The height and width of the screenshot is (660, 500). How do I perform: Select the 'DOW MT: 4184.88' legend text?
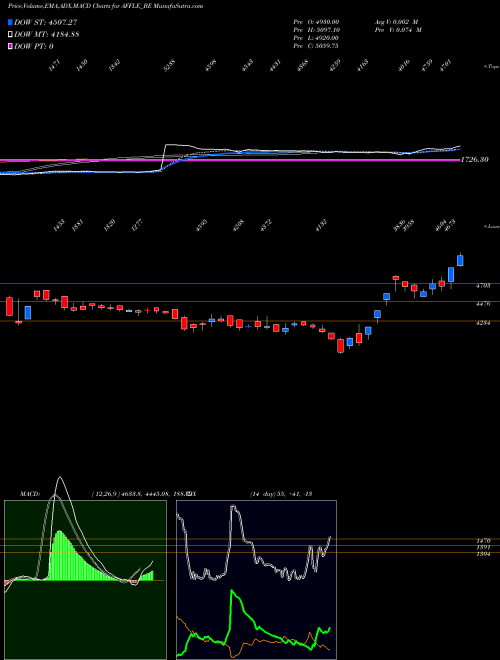47,34
